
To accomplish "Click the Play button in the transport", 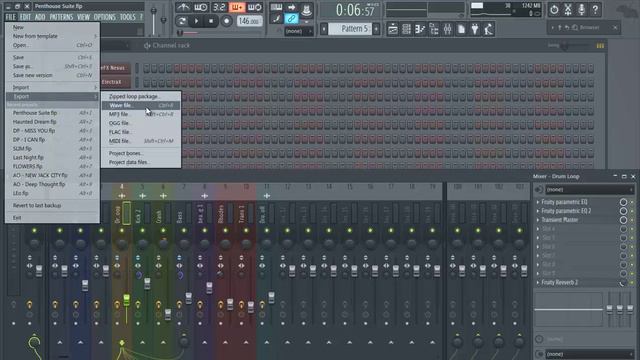I will [x=196, y=21].
